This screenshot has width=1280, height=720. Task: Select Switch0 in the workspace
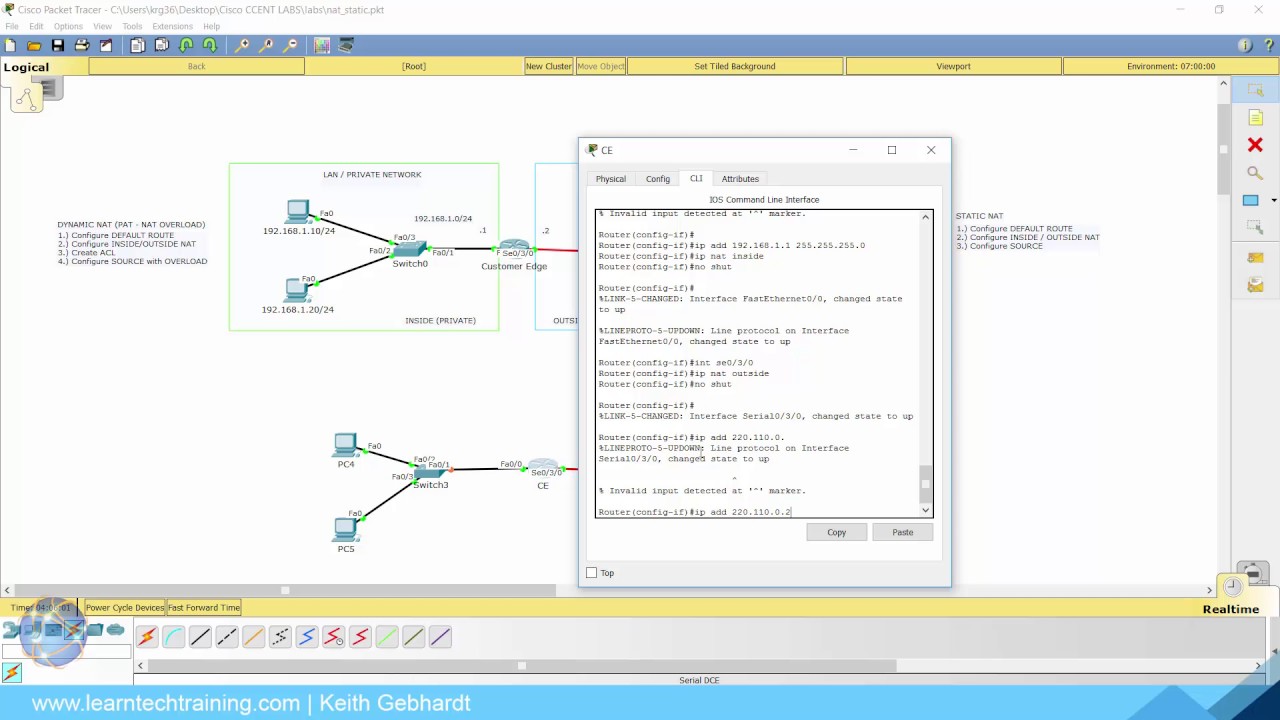coord(410,249)
